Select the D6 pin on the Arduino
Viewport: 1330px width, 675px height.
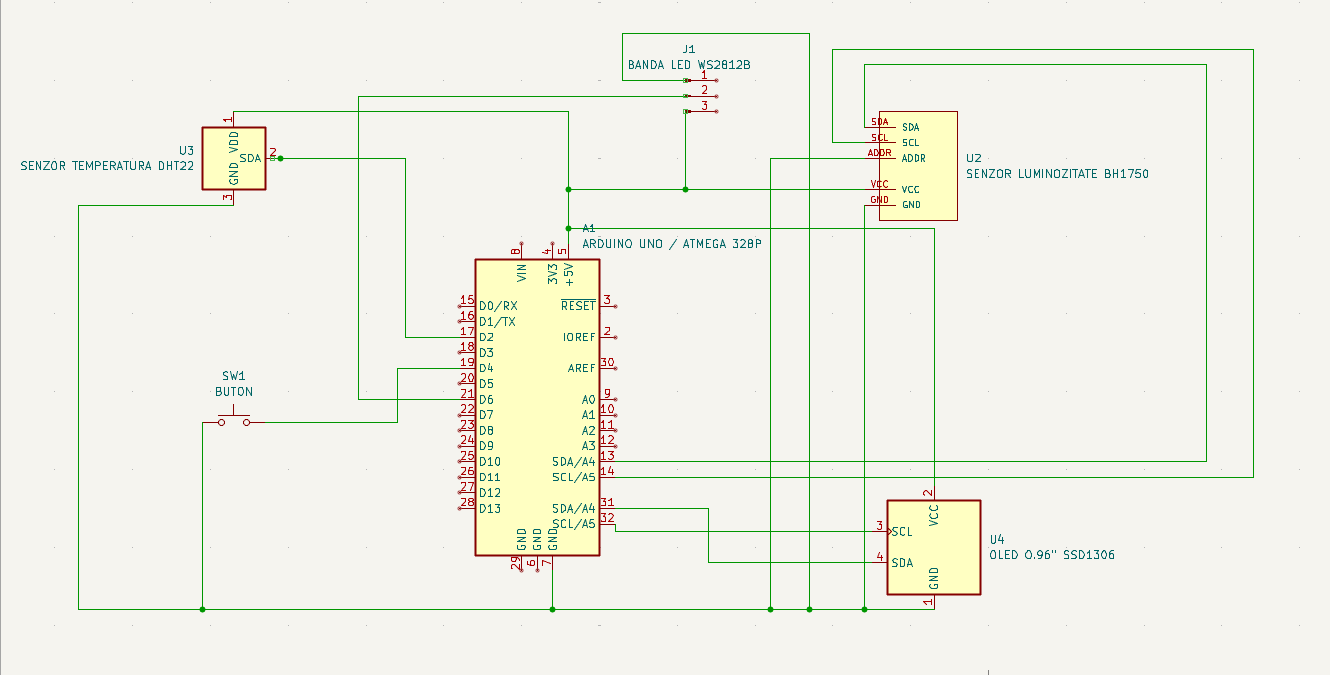coord(486,399)
